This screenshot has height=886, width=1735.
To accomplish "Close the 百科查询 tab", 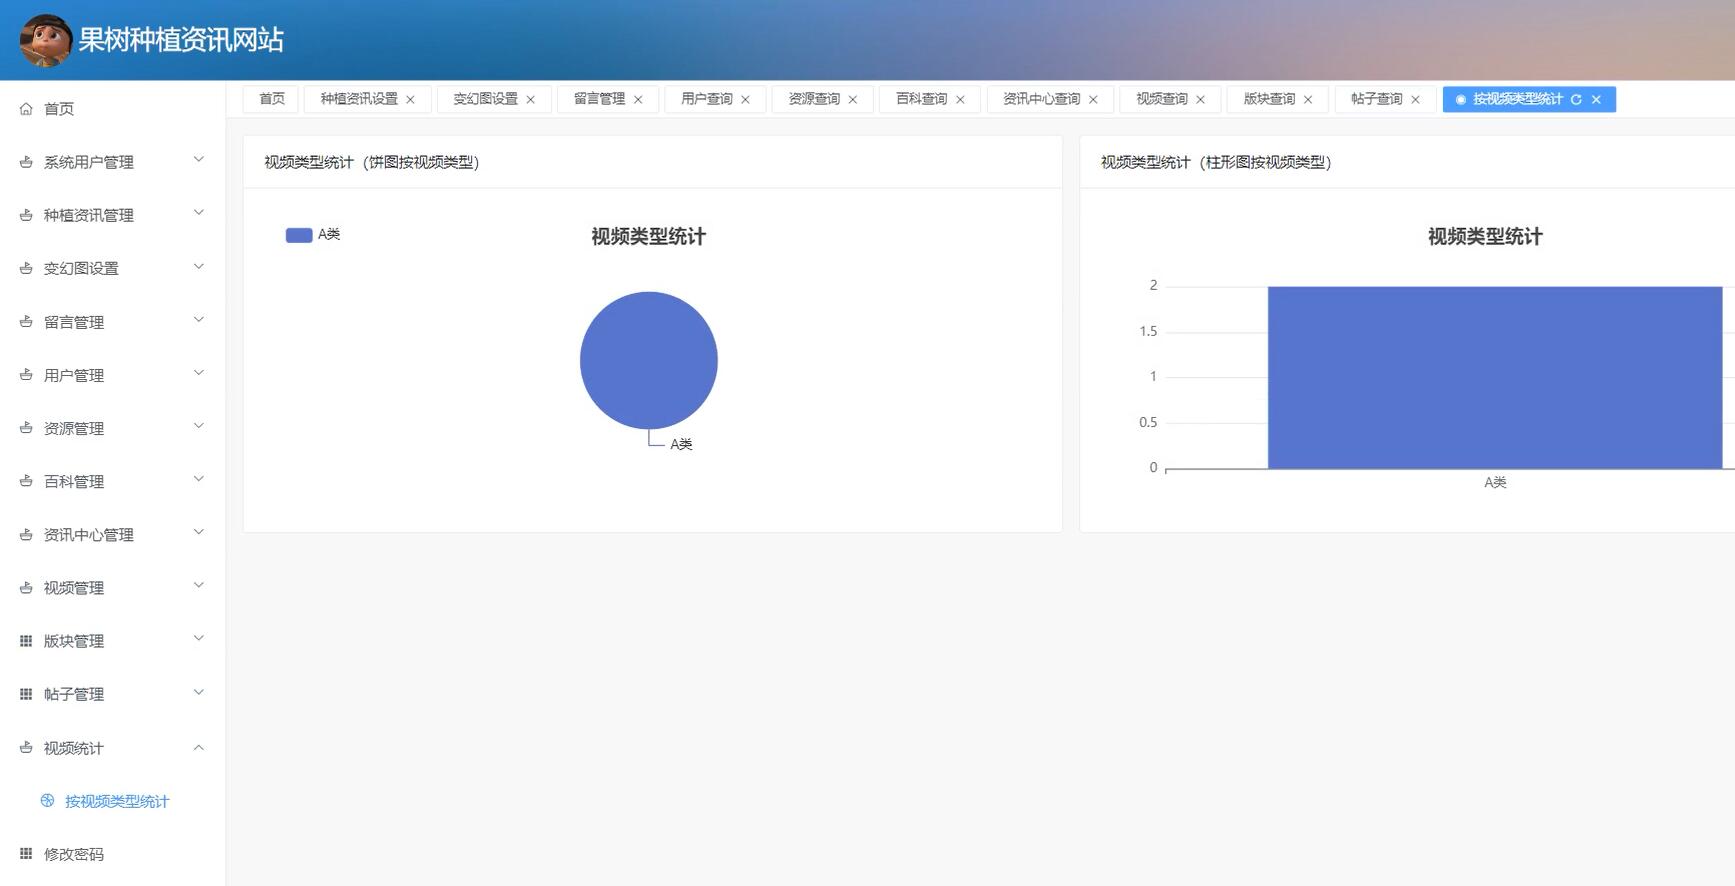I will 960,99.
